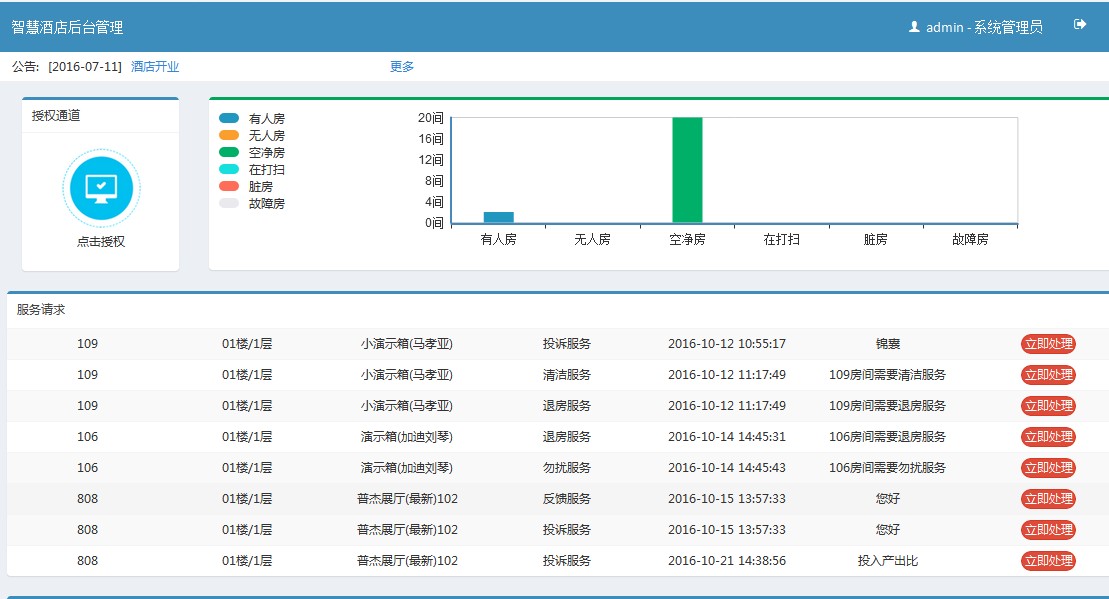This screenshot has height=599, width=1109.
Task: Click 立即处理 for 109 清洁服务 request
Action: (1048, 375)
